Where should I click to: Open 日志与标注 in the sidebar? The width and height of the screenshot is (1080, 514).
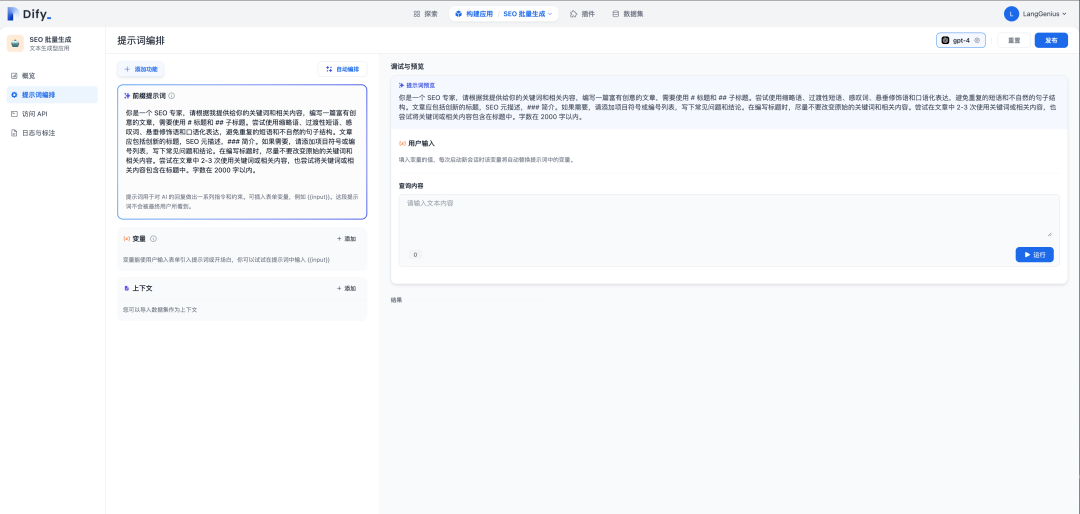(53, 132)
